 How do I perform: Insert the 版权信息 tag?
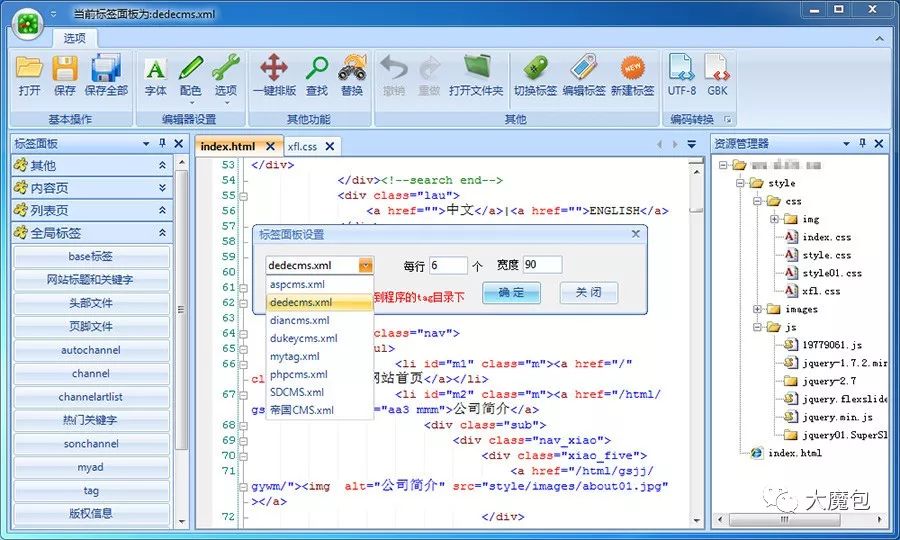91,514
